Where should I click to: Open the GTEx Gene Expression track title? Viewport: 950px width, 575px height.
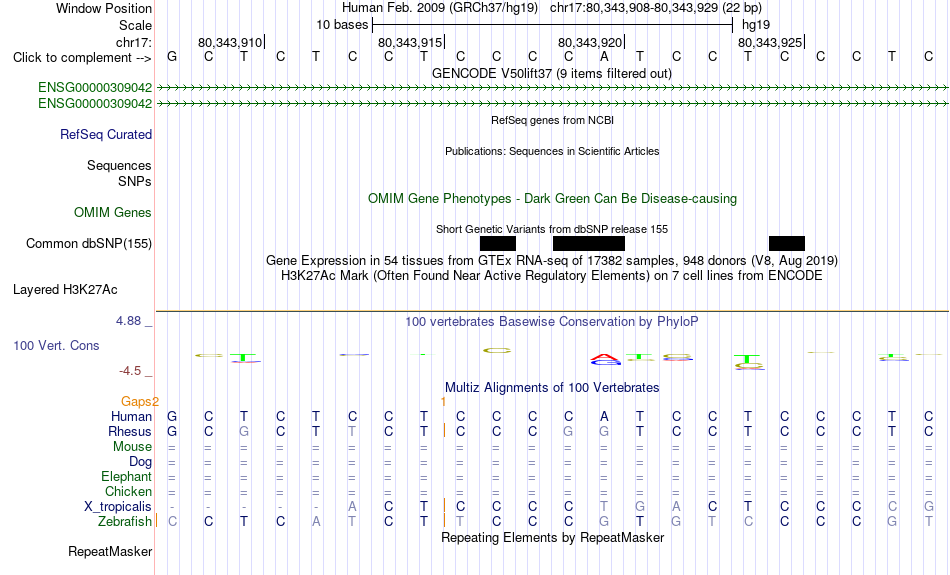[x=552, y=261]
